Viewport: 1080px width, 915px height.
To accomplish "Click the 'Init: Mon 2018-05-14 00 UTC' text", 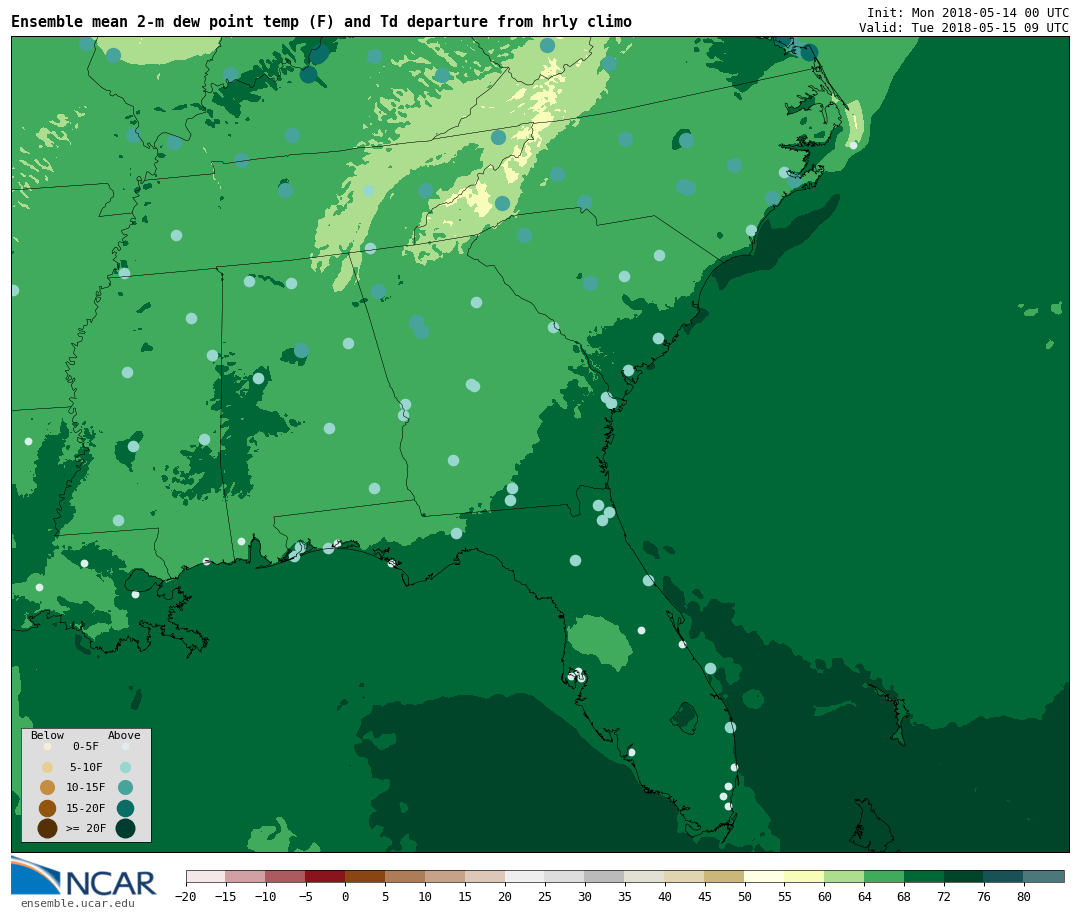I will 968,12.
